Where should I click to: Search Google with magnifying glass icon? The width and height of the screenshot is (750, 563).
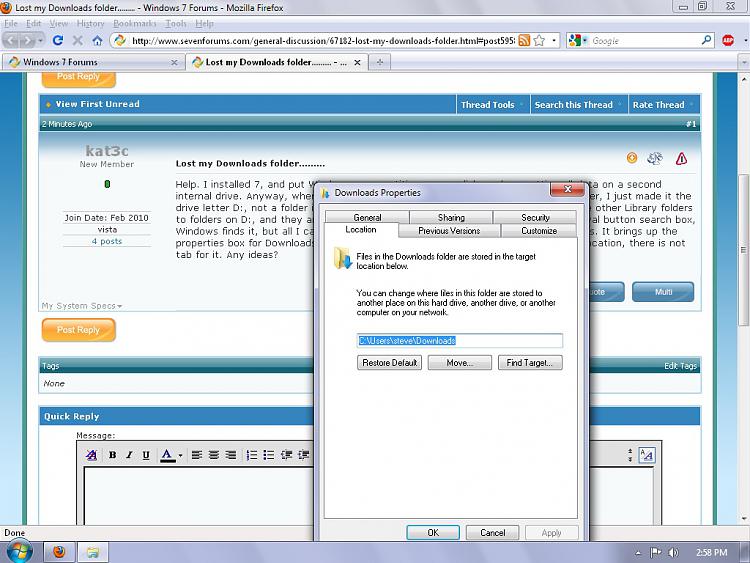click(x=706, y=40)
